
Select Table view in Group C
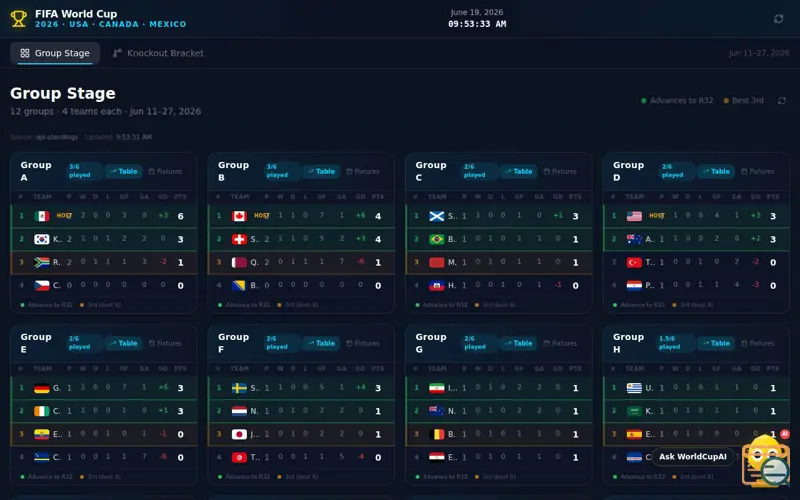(518, 171)
